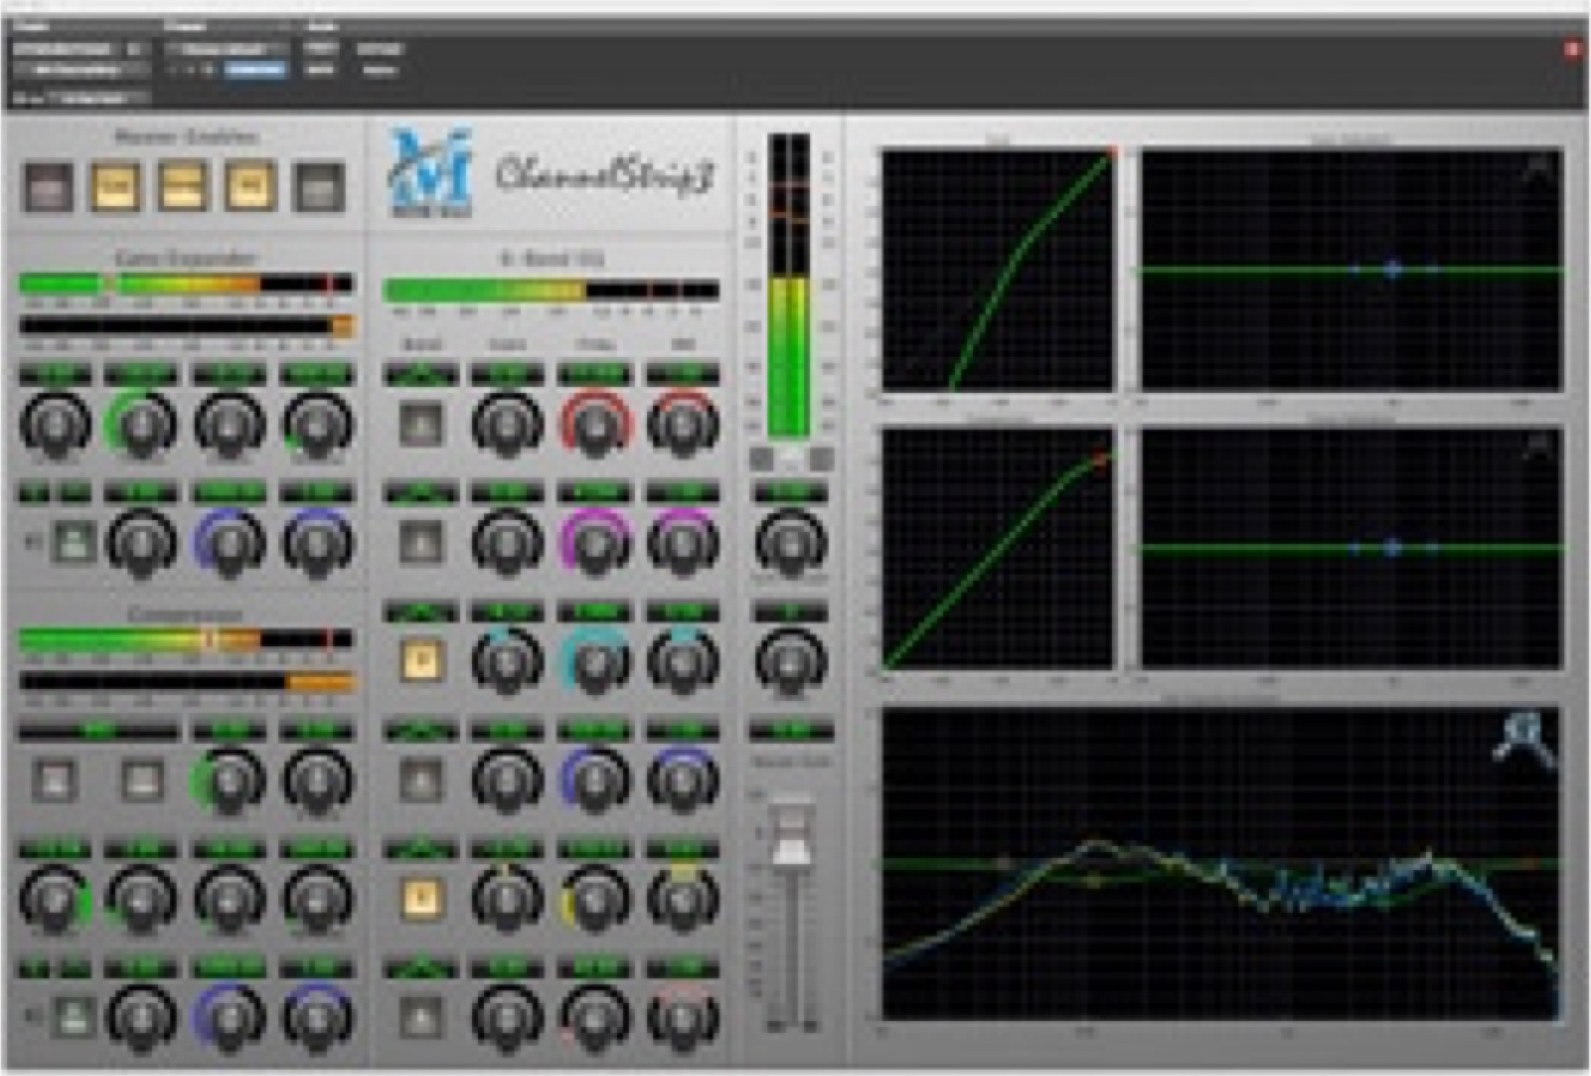Disable the lit cyan EQ band 3 button
This screenshot has height=1076, width=1591.
421,661
